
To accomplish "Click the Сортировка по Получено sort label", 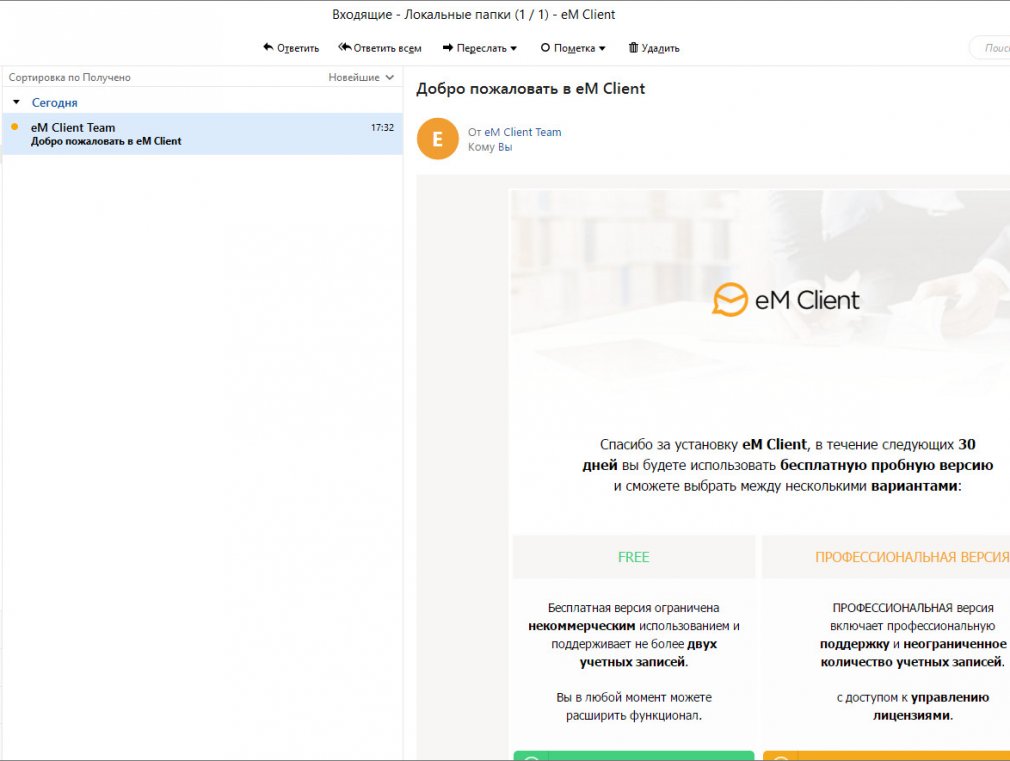I will click(x=70, y=77).
